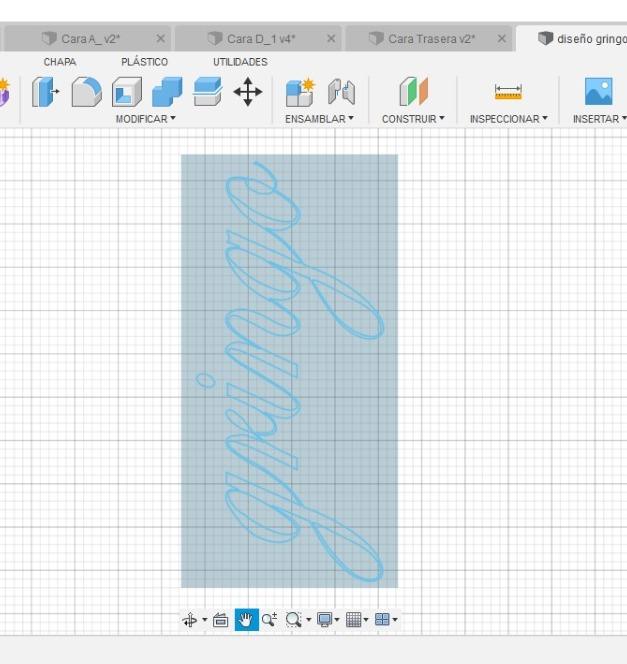This screenshot has width=627, height=664.
Task: Click the New Component icon
Action: (x=300, y=92)
